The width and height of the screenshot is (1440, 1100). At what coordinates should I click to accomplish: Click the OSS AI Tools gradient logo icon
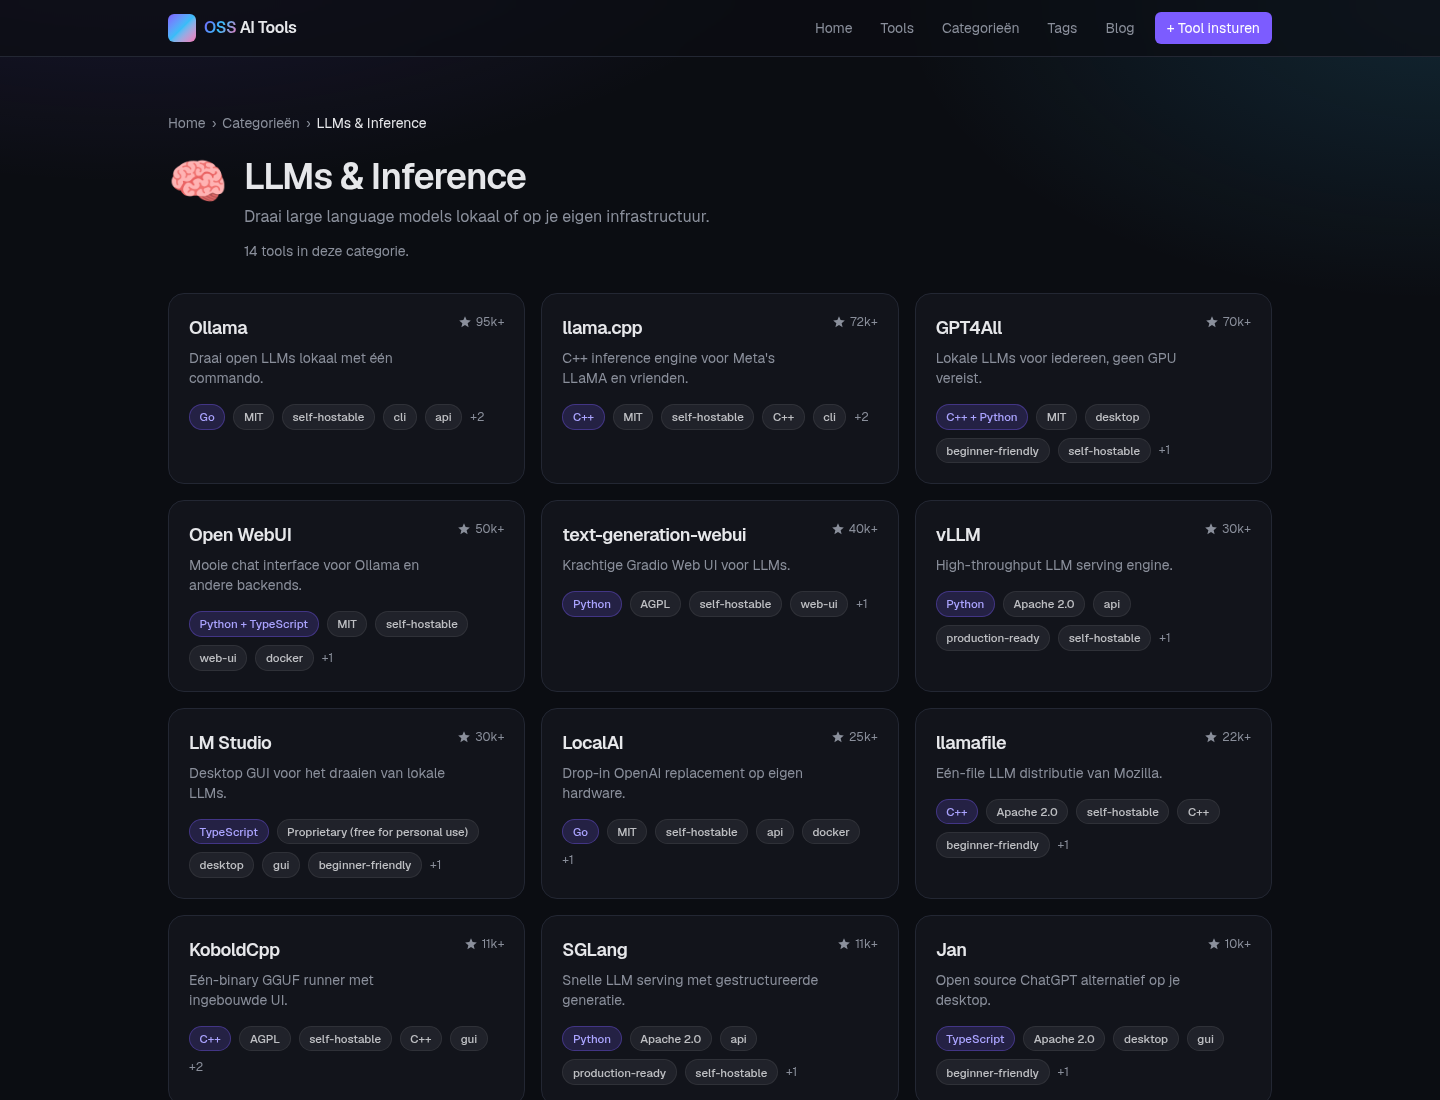[182, 28]
